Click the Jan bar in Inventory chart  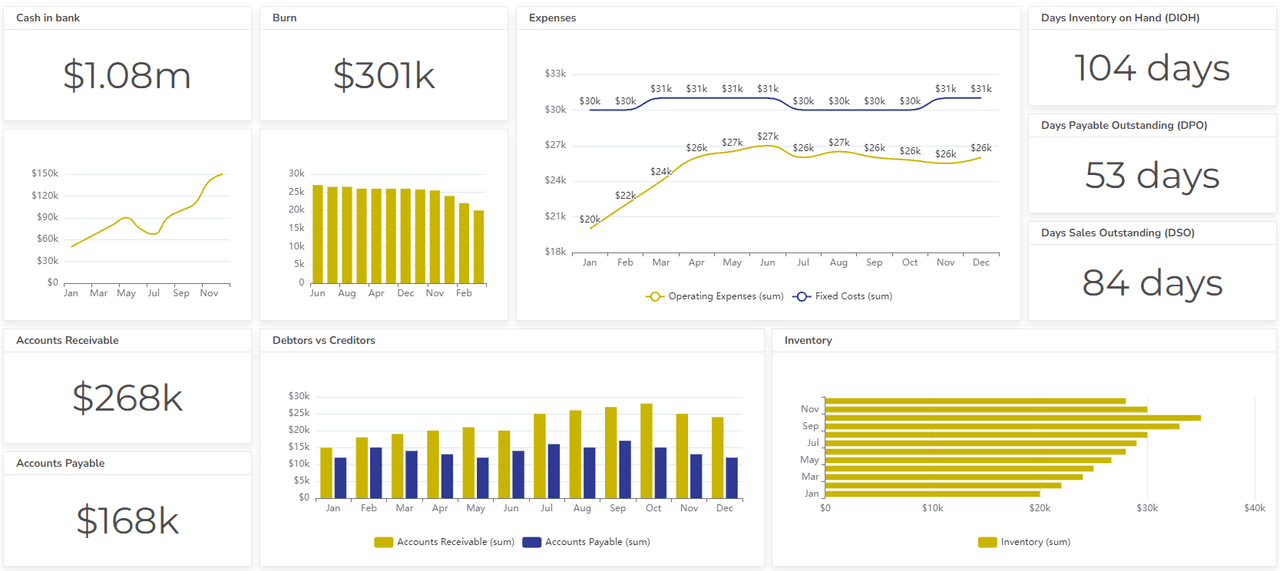932,493
